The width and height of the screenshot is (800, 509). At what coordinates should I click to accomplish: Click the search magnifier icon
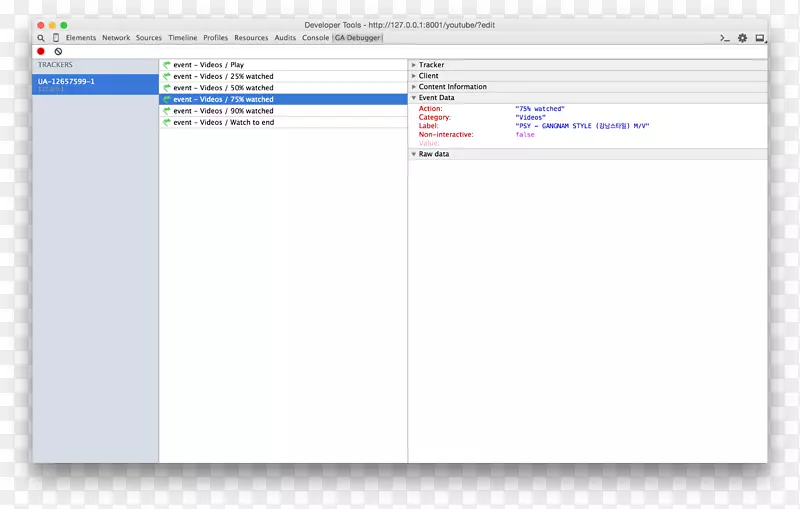[41, 38]
